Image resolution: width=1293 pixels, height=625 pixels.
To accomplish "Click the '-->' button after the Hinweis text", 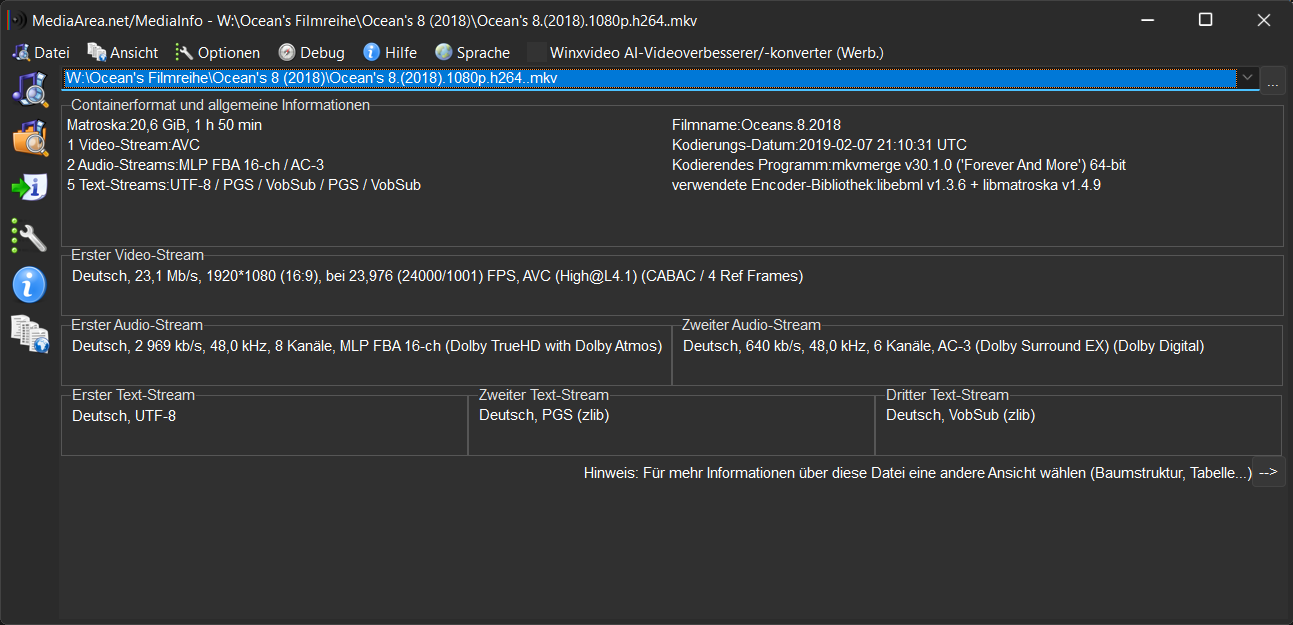I will pyautogui.click(x=1268, y=473).
